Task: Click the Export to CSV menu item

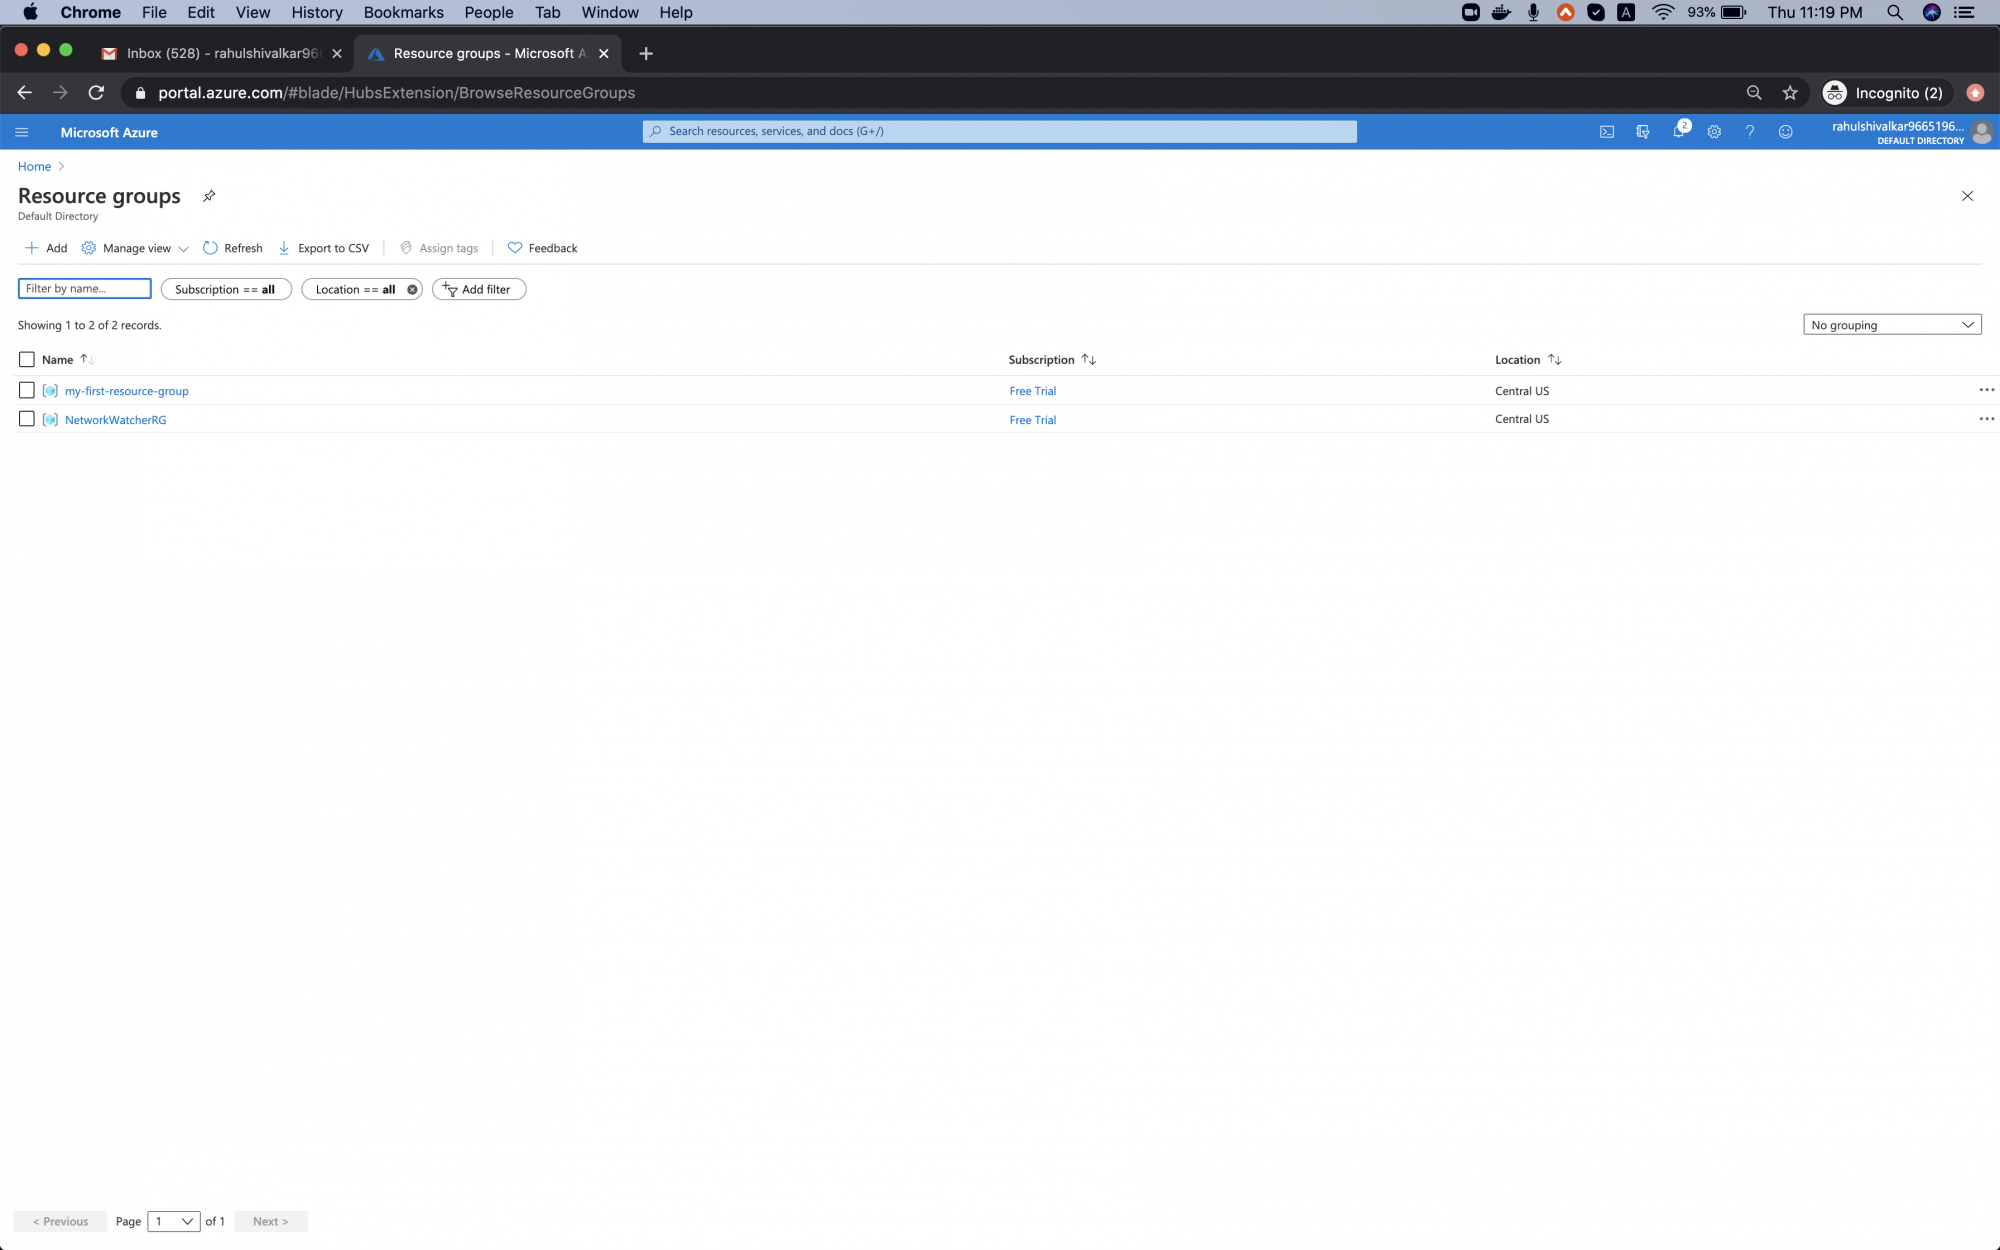Action: tap(324, 248)
